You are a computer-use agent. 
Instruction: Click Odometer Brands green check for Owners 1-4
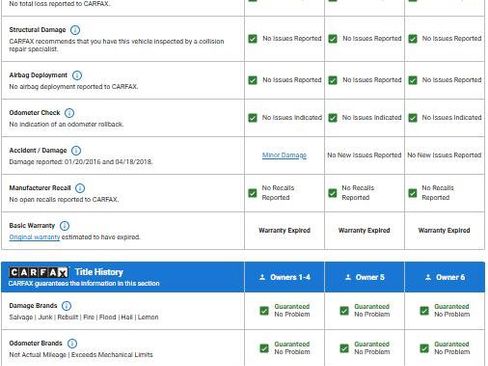coord(264,348)
